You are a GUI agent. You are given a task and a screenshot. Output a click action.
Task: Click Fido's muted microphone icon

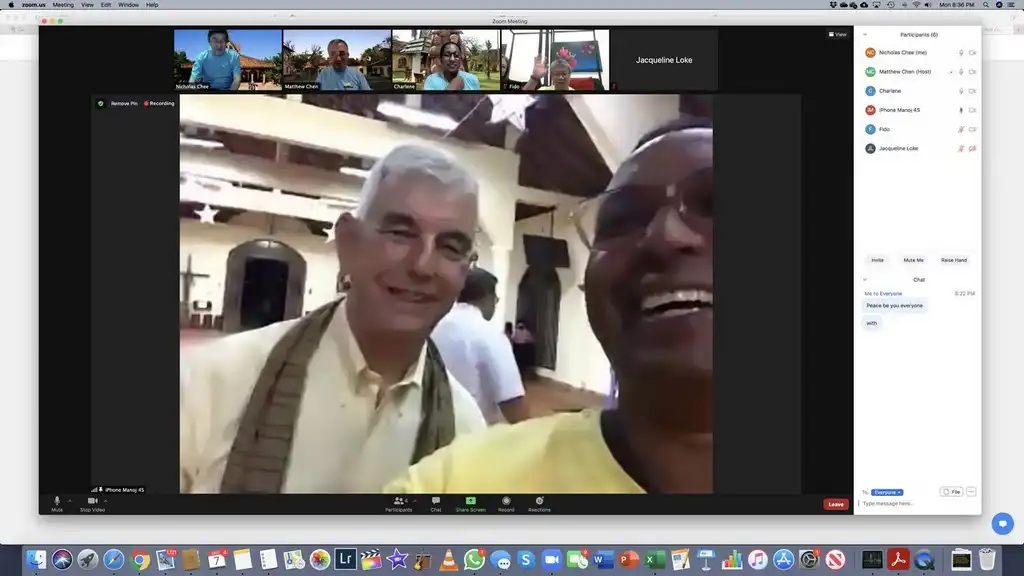click(961, 129)
